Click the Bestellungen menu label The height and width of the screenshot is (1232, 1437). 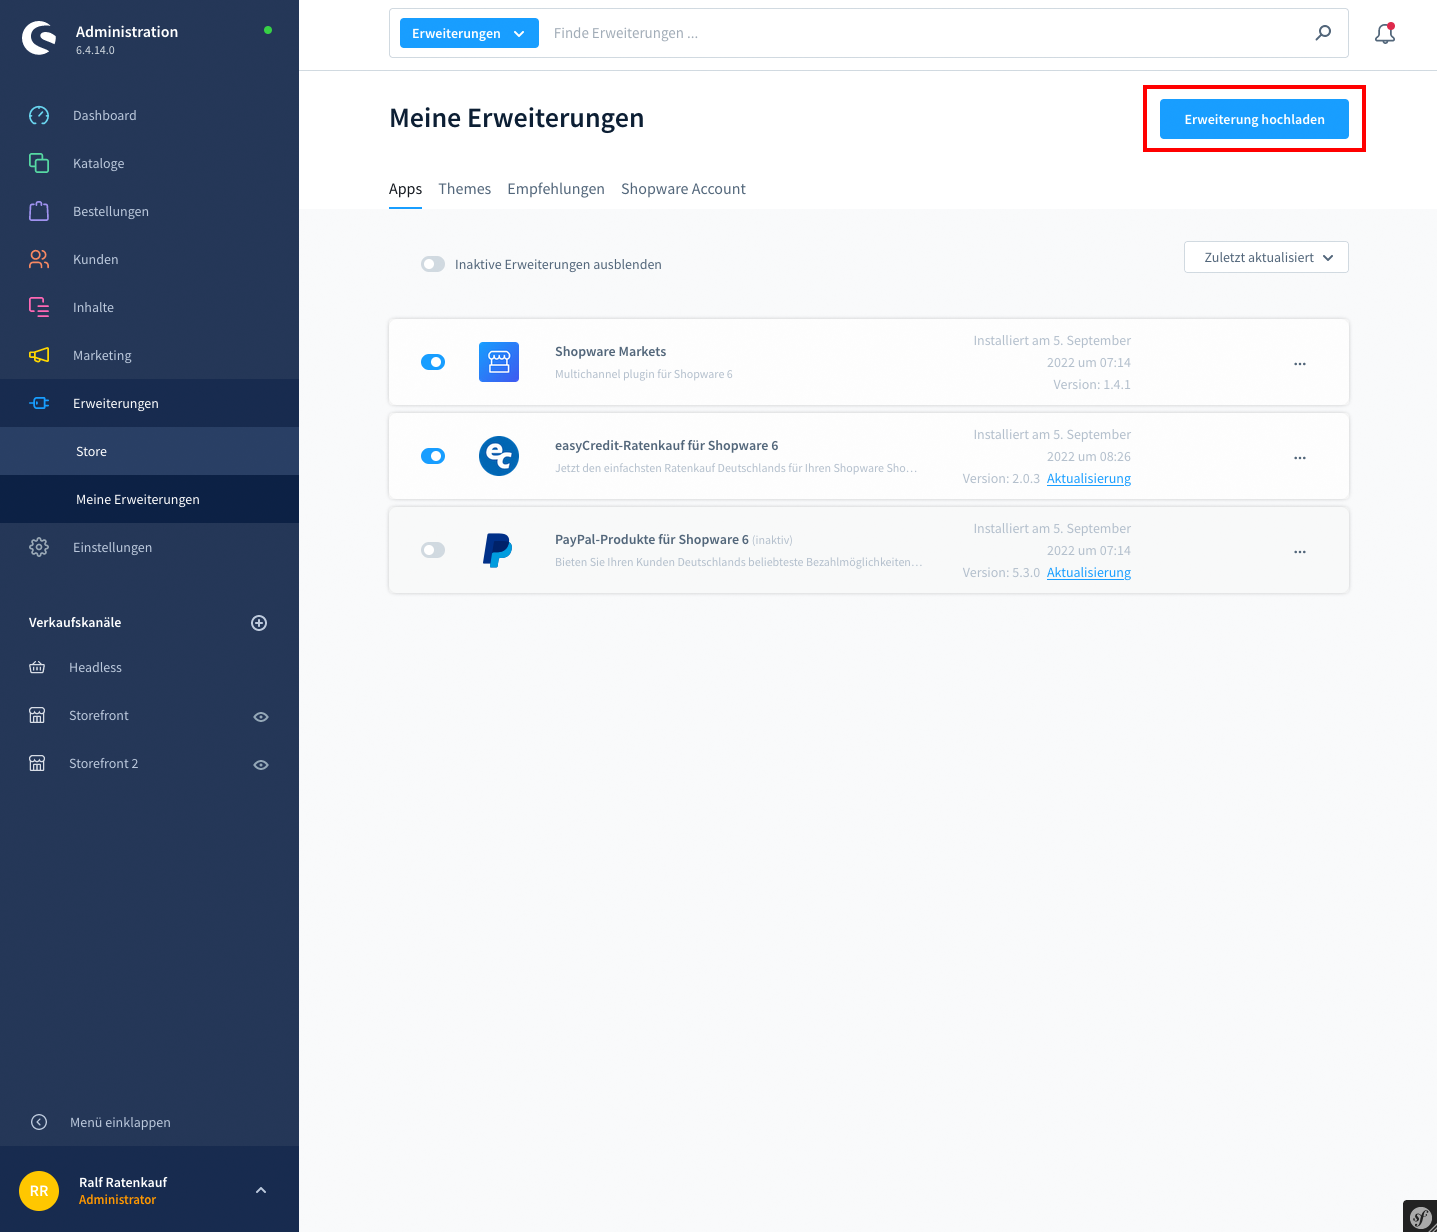pos(111,211)
